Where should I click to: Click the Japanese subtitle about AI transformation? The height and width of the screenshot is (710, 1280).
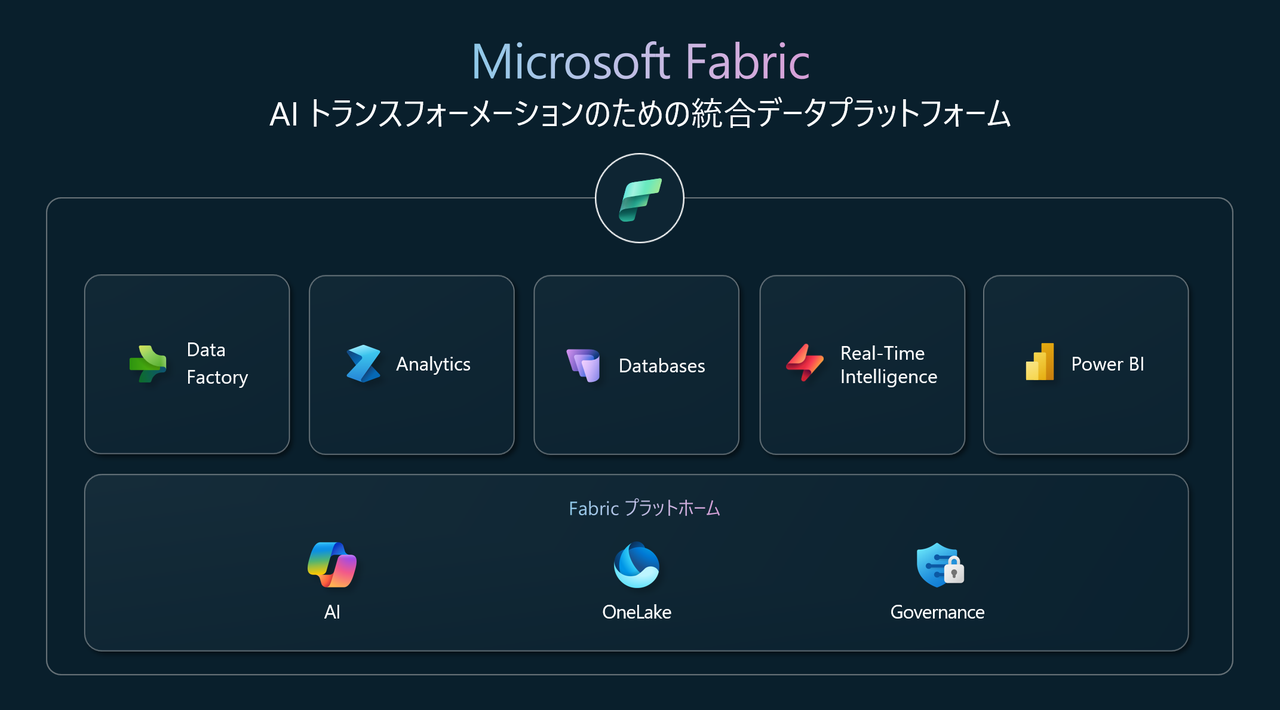[640, 114]
